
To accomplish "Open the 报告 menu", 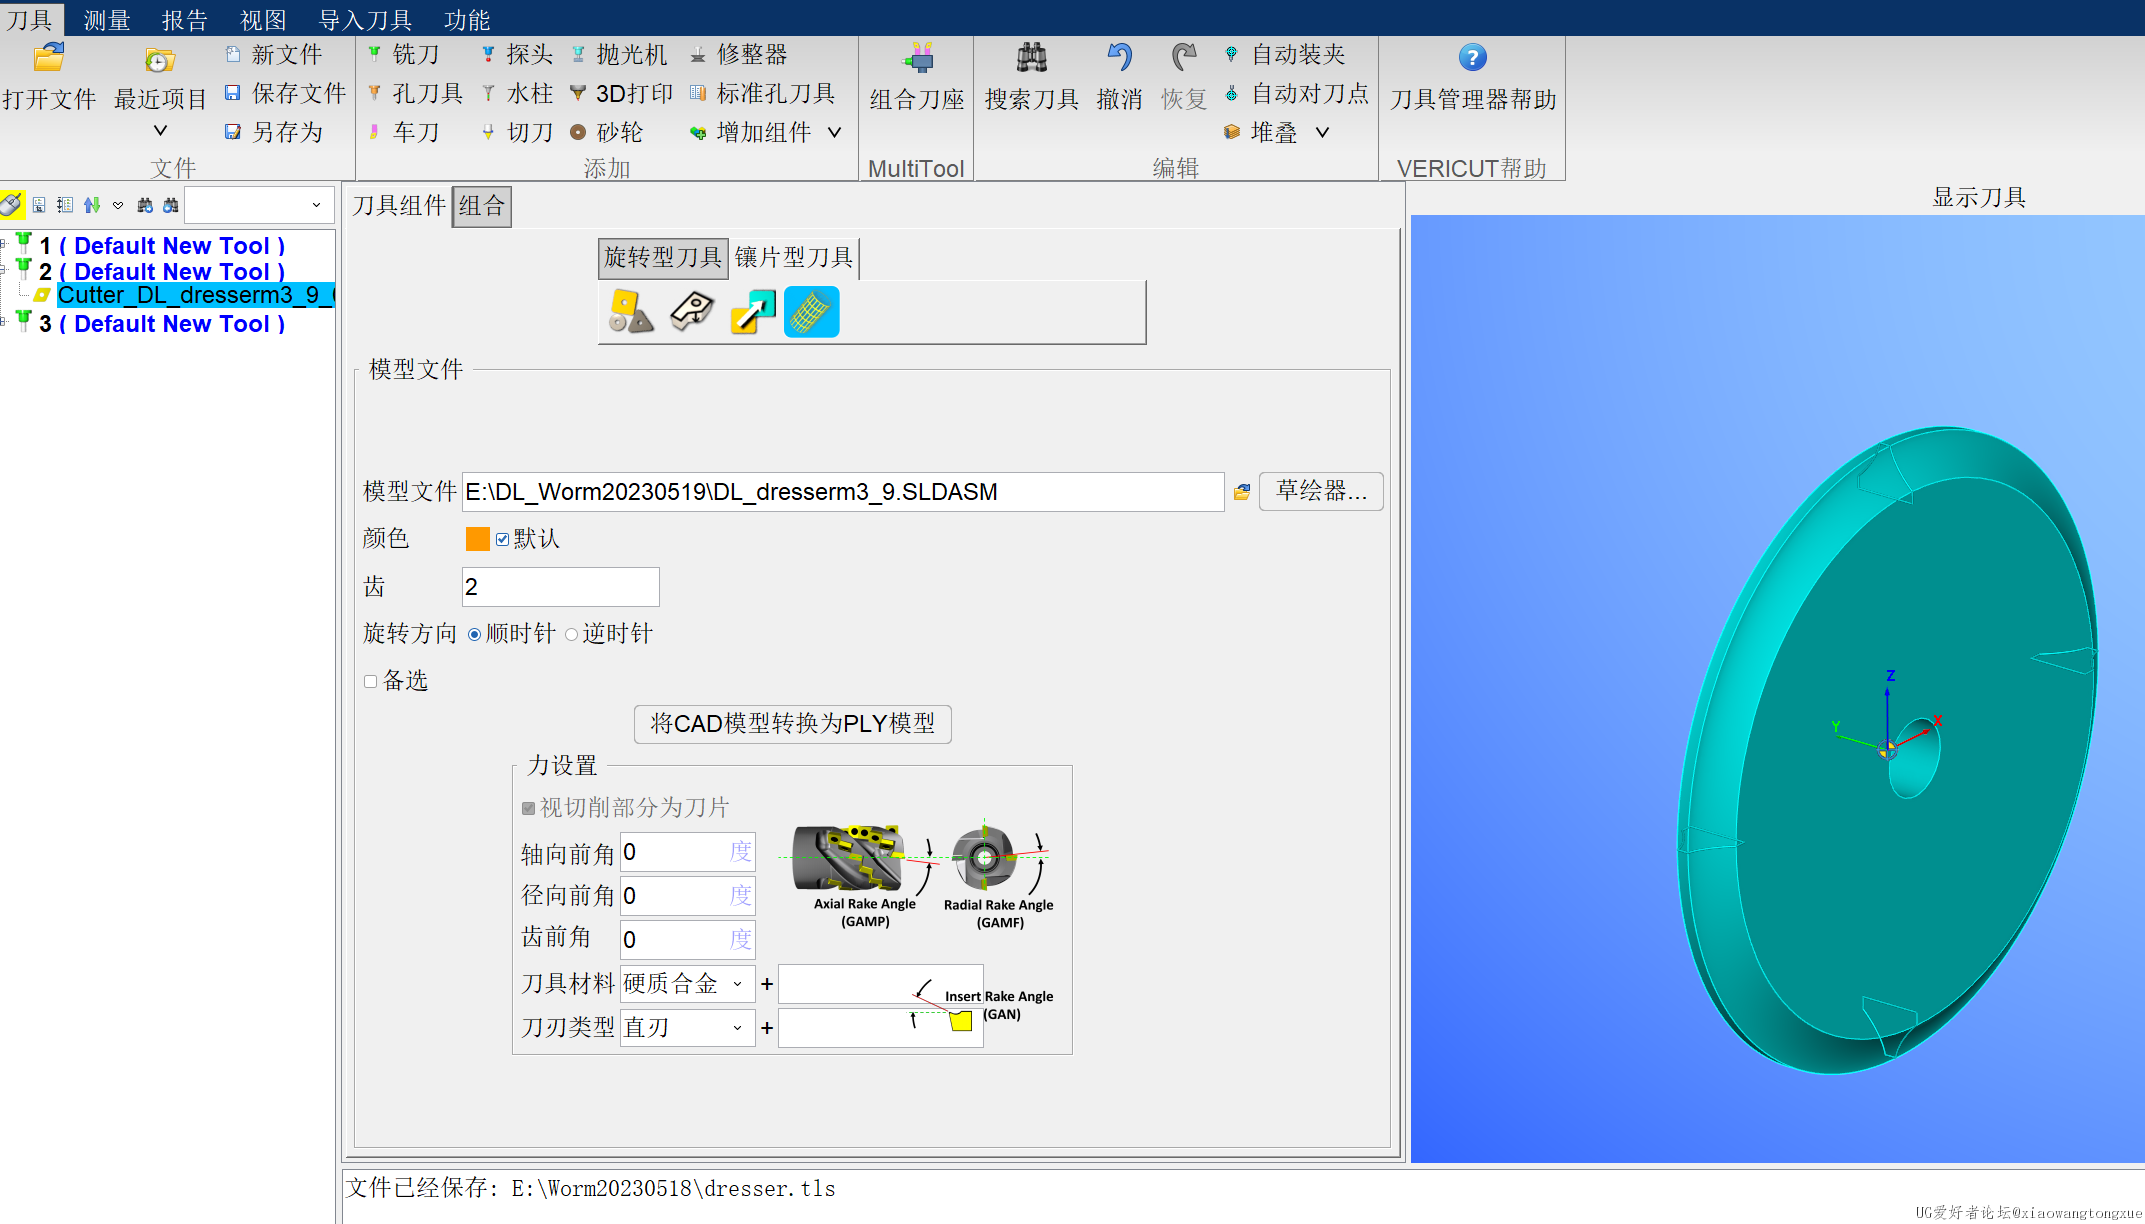I will tap(185, 19).
